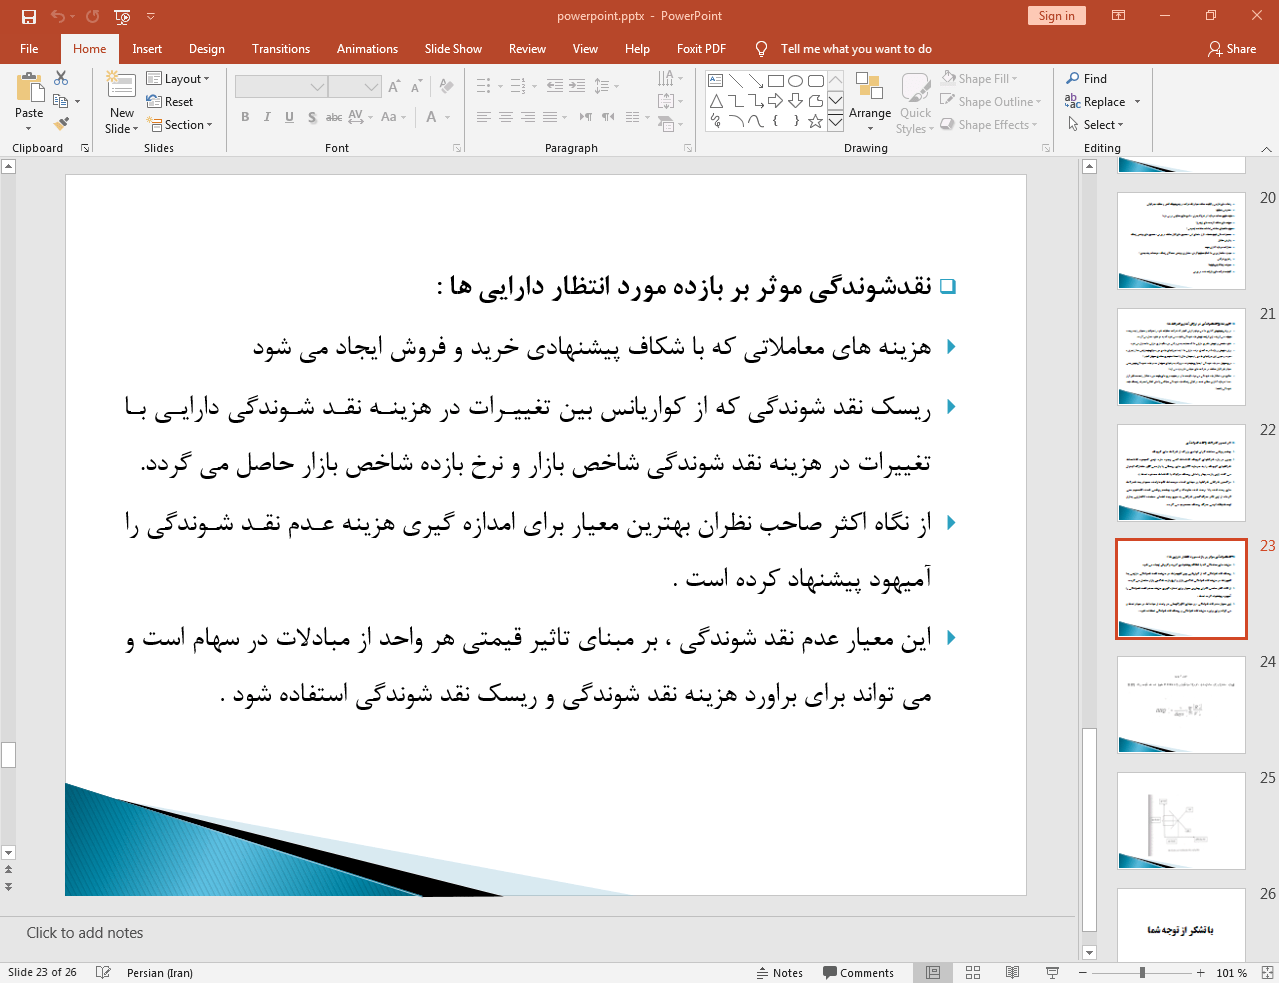Click the Save icon in title bar
1279x983 pixels.
tap(29, 16)
